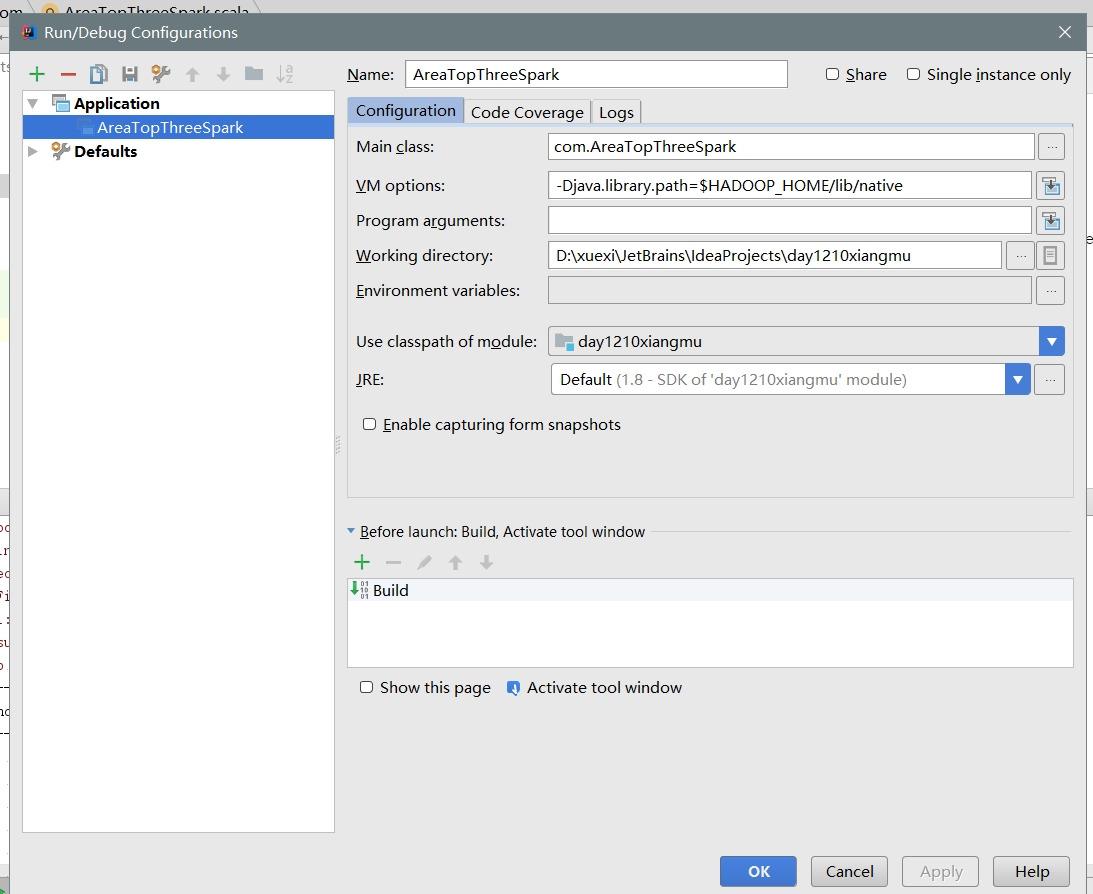Viewport: 1093px width, 894px height.
Task: Click the Program arguments input field
Action: click(x=790, y=220)
